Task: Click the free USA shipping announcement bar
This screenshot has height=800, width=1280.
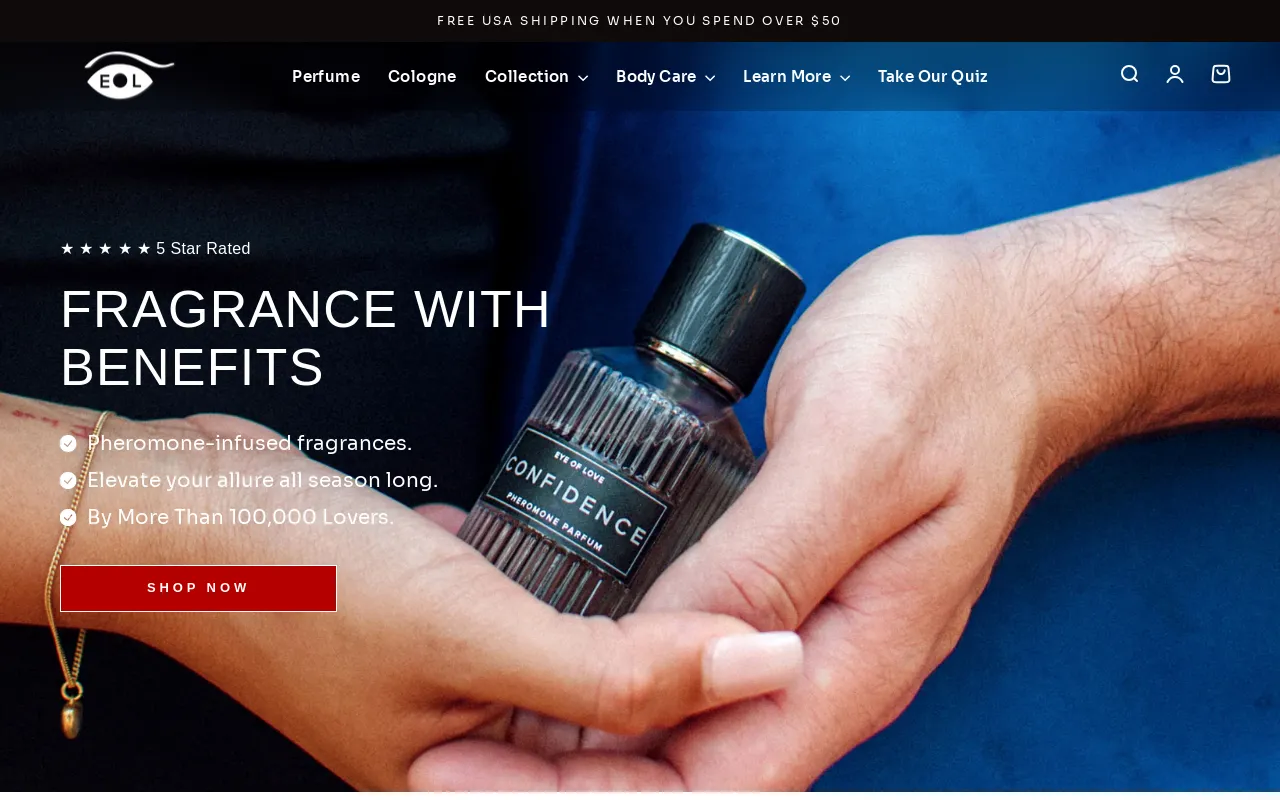Action: point(640,21)
